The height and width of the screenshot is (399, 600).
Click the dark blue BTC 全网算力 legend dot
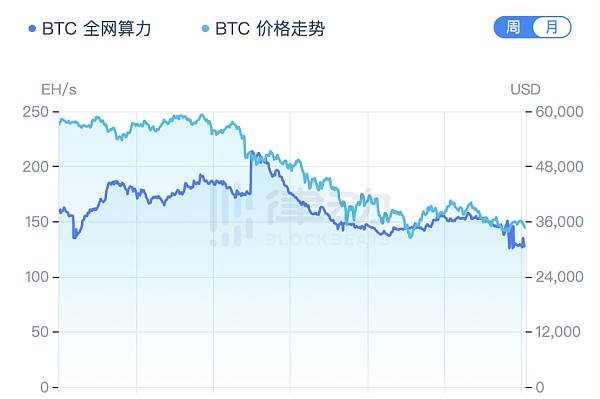pyautogui.click(x=33, y=28)
